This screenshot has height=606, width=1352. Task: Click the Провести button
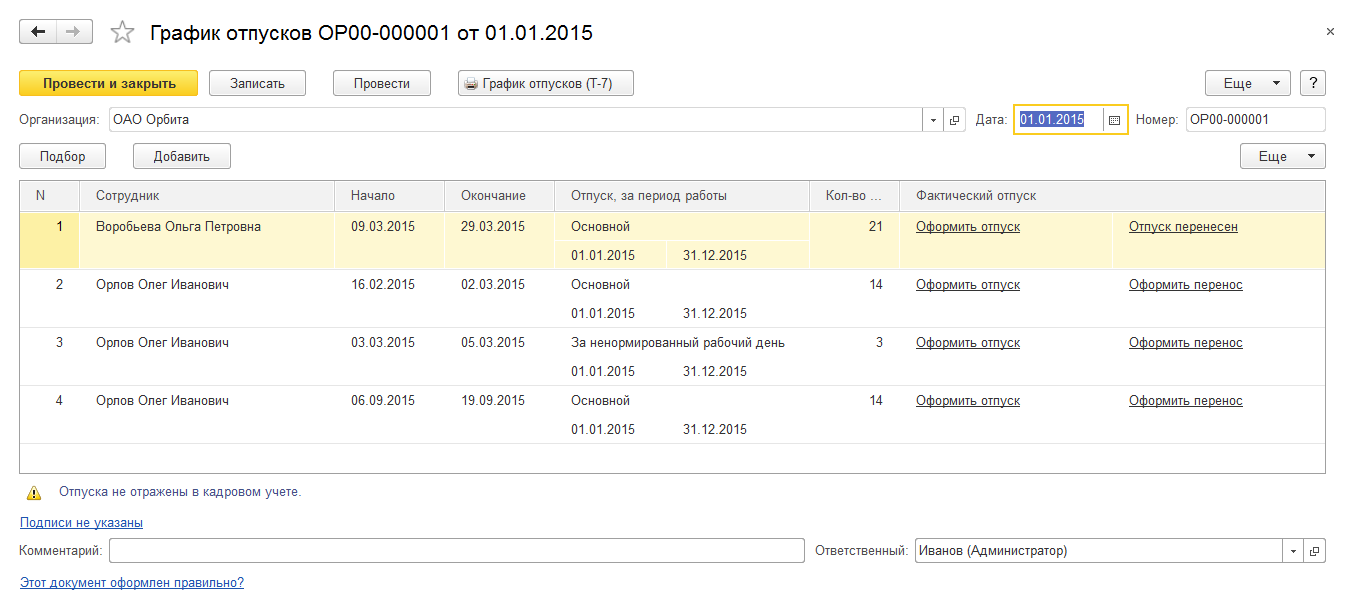click(382, 83)
